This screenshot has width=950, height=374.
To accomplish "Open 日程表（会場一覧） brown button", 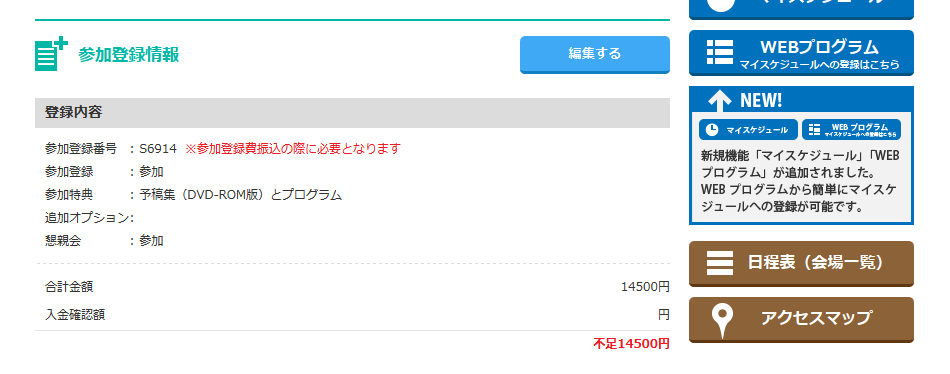I will (x=801, y=264).
